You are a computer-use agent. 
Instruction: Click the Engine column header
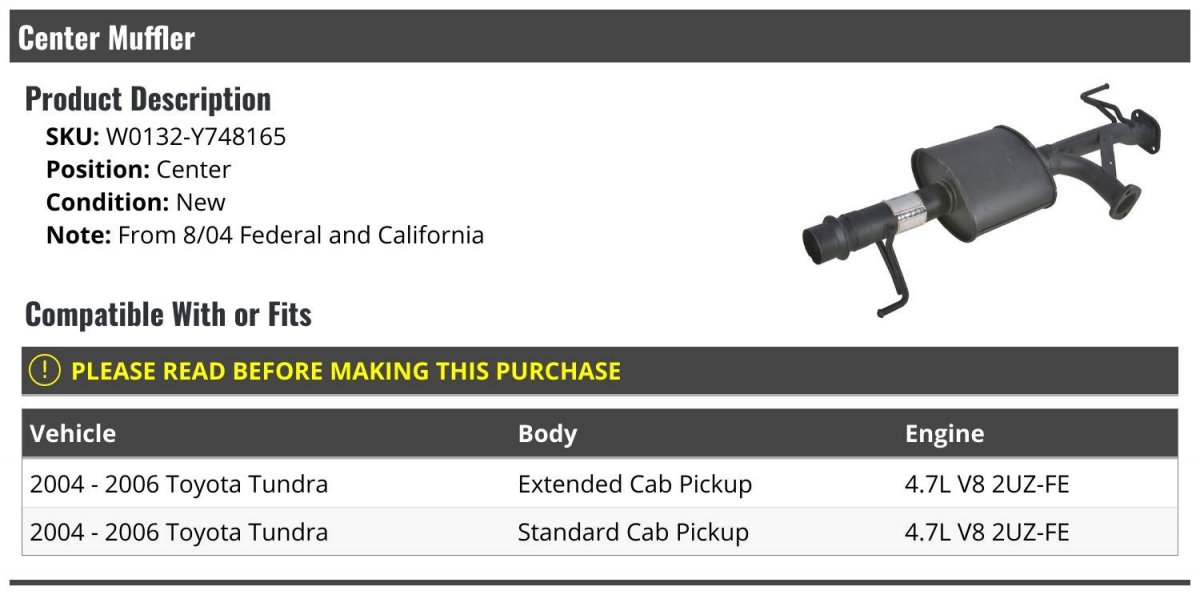click(x=944, y=434)
